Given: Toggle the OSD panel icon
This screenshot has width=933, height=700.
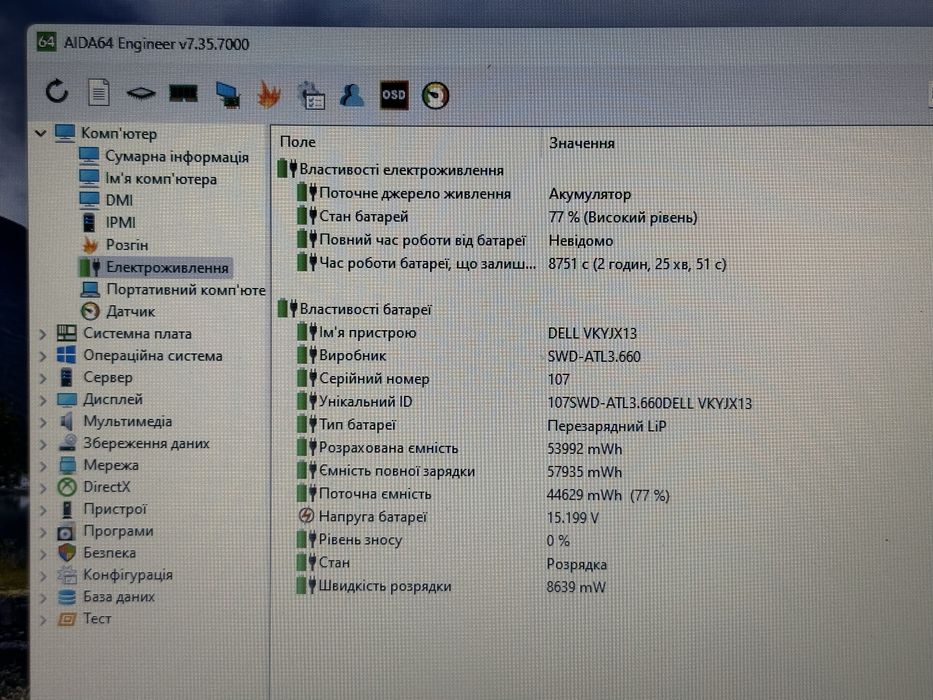Looking at the screenshot, I should 394,95.
